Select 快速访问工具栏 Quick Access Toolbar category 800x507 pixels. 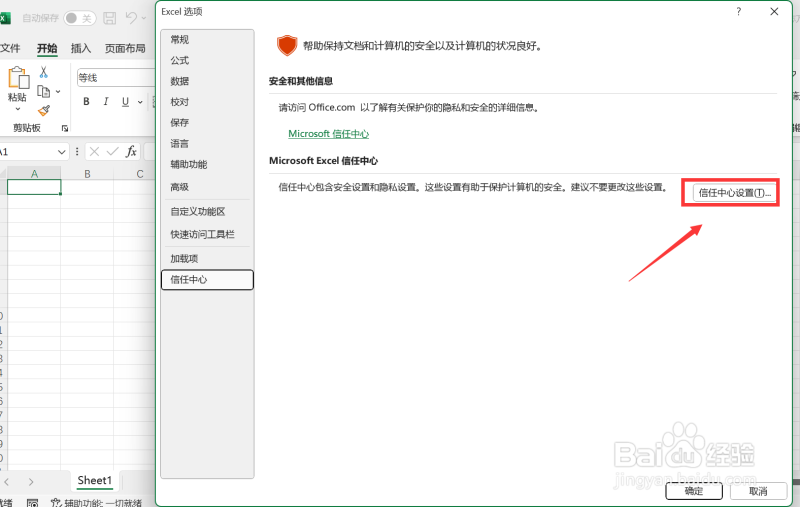tap(207, 234)
